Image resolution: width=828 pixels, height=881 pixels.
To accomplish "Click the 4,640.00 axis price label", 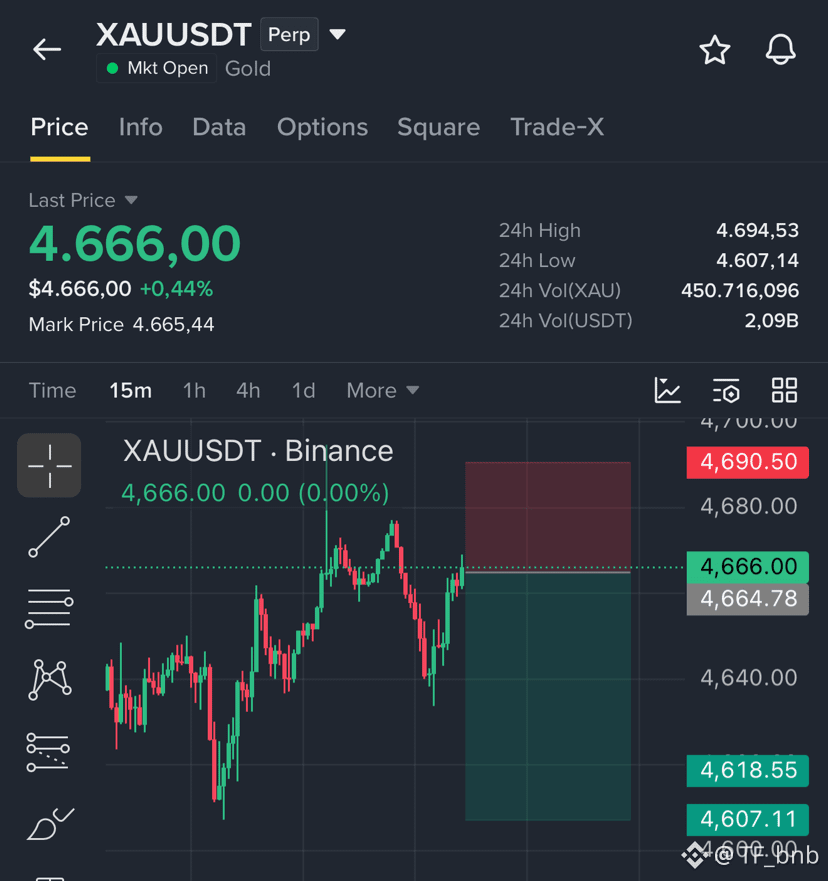I will point(749,678).
